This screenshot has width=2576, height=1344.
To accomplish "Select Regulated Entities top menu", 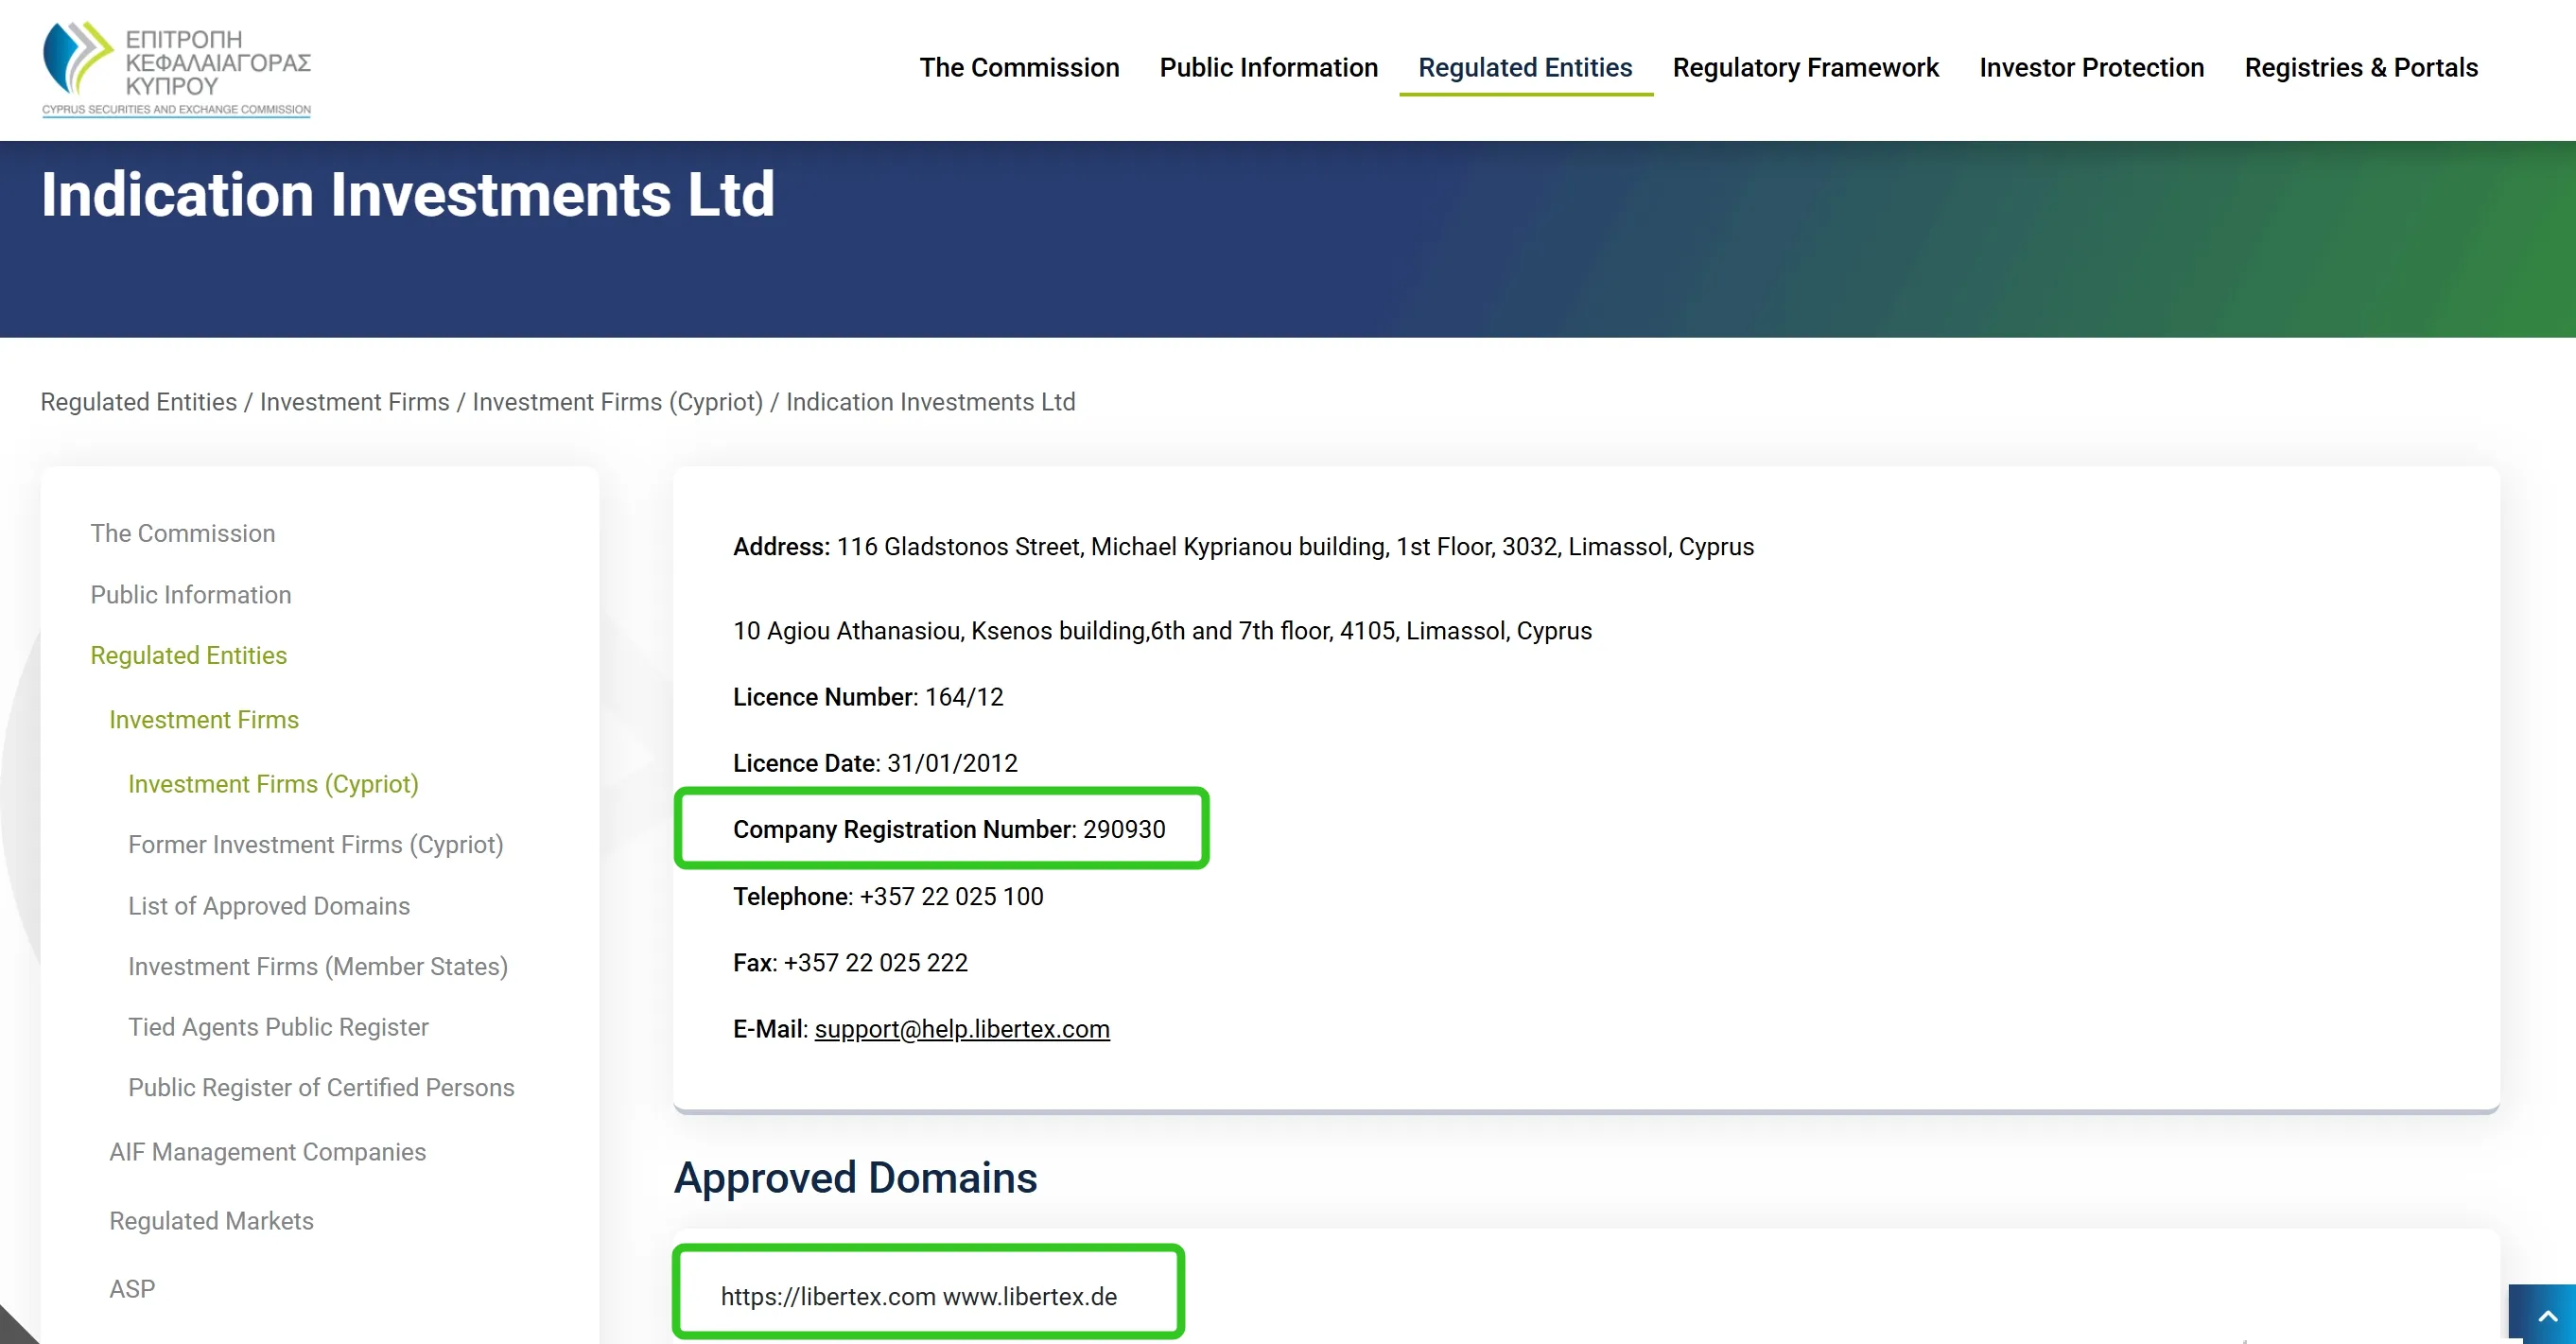I will click(x=1525, y=67).
